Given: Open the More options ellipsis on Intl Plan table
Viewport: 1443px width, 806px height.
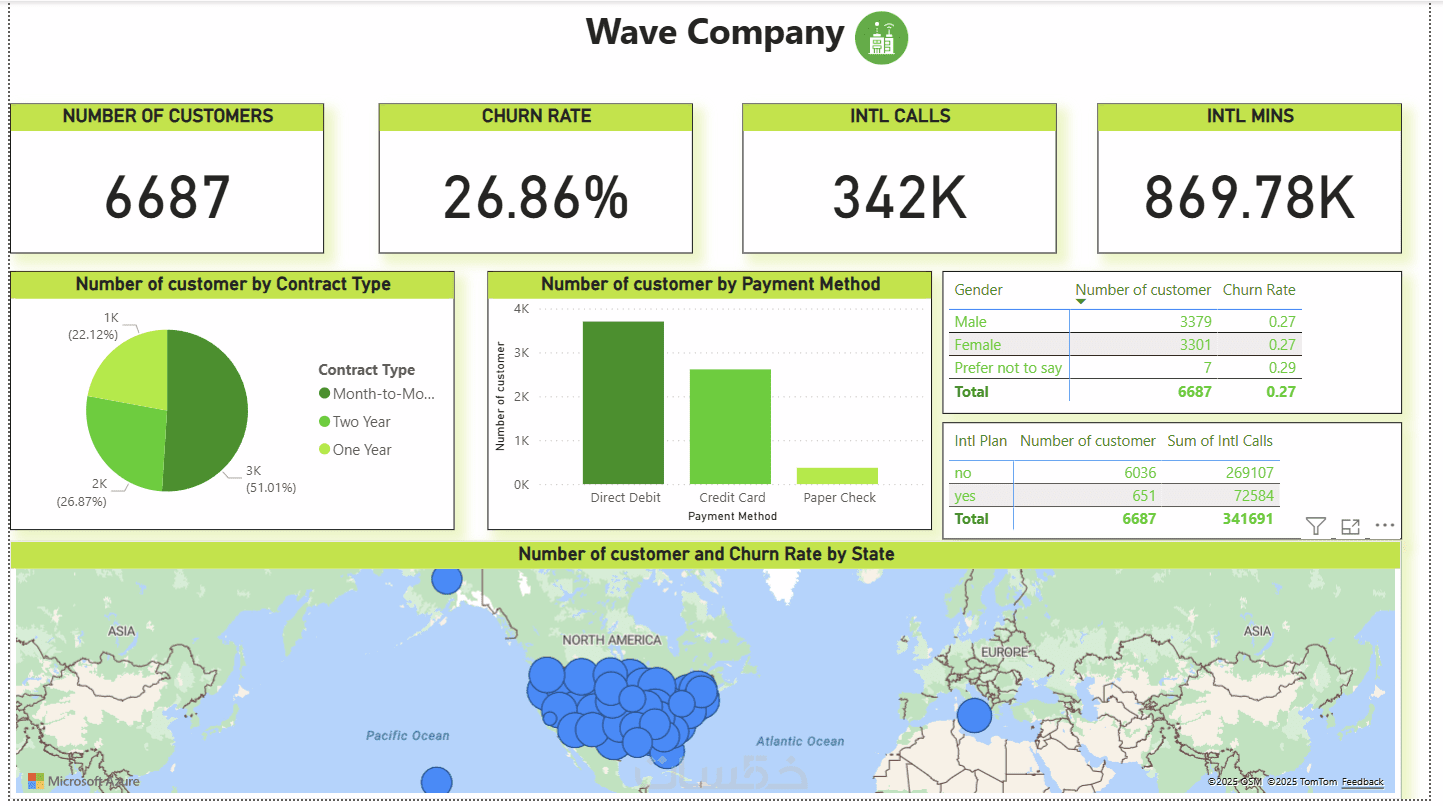Looking at the screenshot, I should pyautogui.click(x=1384, y=525).
